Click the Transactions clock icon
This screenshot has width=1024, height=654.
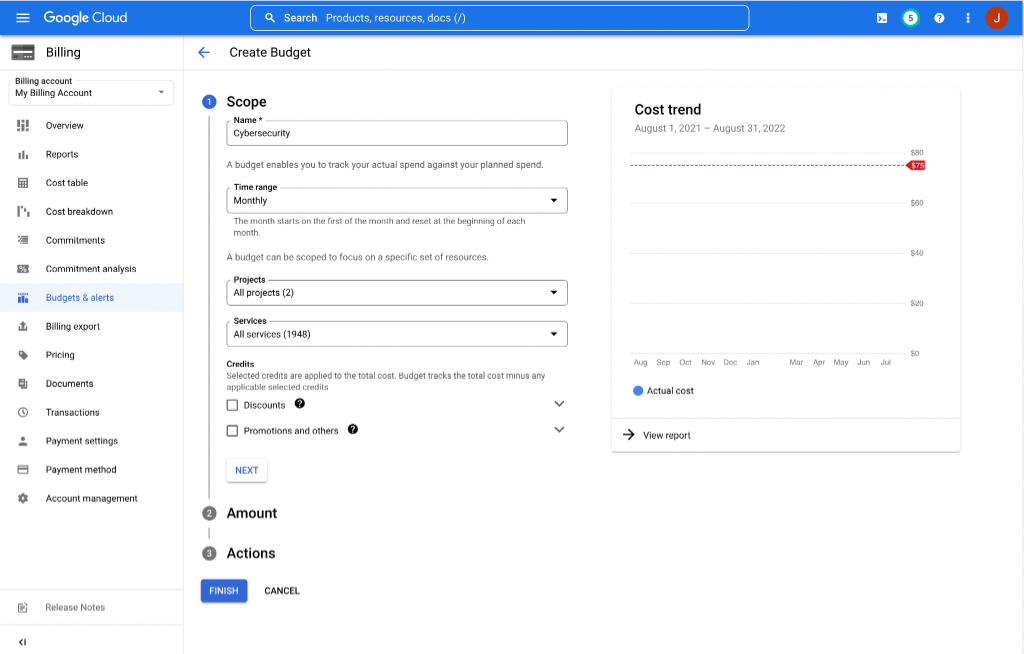click(x=23, y=412)
